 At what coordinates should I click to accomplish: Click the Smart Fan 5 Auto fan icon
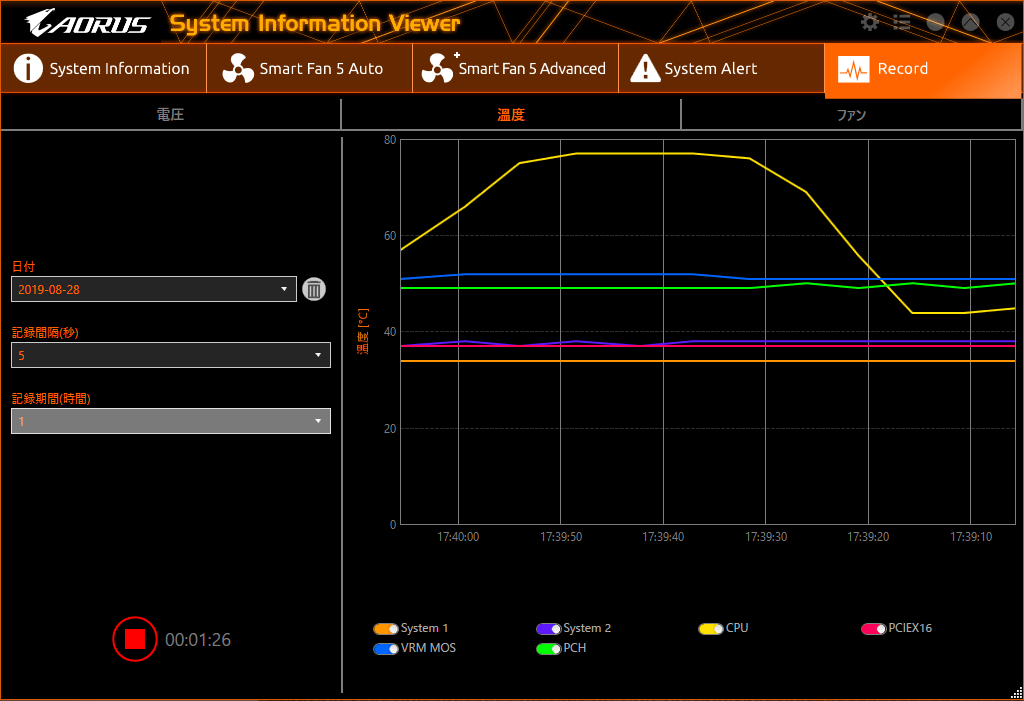click(238, 69)
